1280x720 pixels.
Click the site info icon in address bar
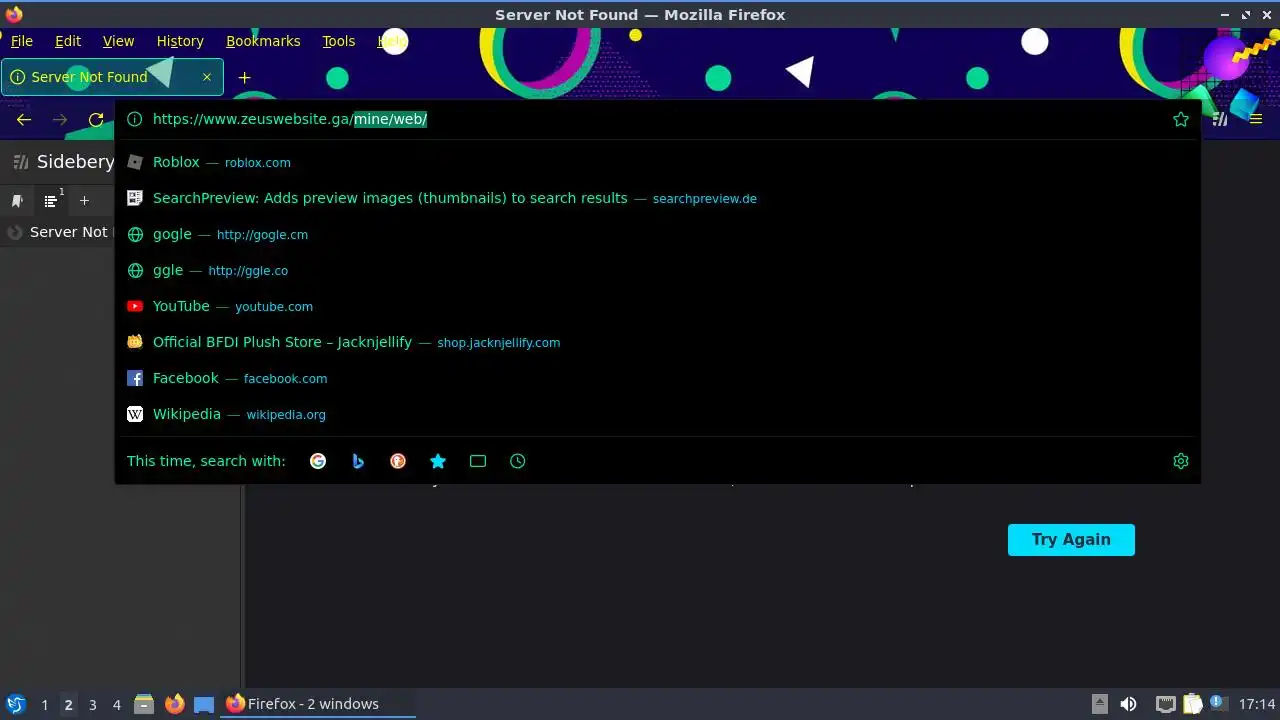[x=135, y=119]
